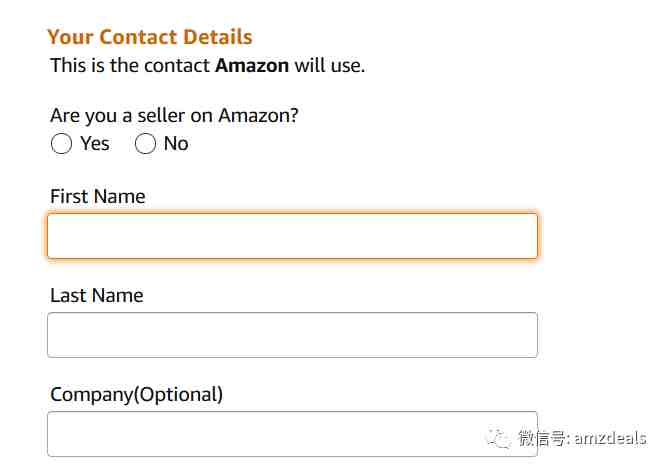Click the "No" label text
Image resolution: width=667 pixels, height=468 pixels.
pyautogui.click(x=176, y=144)
